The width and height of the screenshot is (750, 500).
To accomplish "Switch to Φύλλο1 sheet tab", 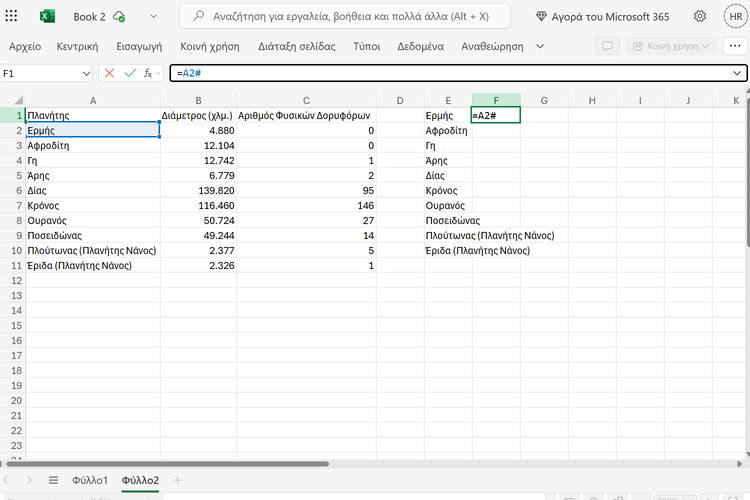I will [x=90, y=481].
